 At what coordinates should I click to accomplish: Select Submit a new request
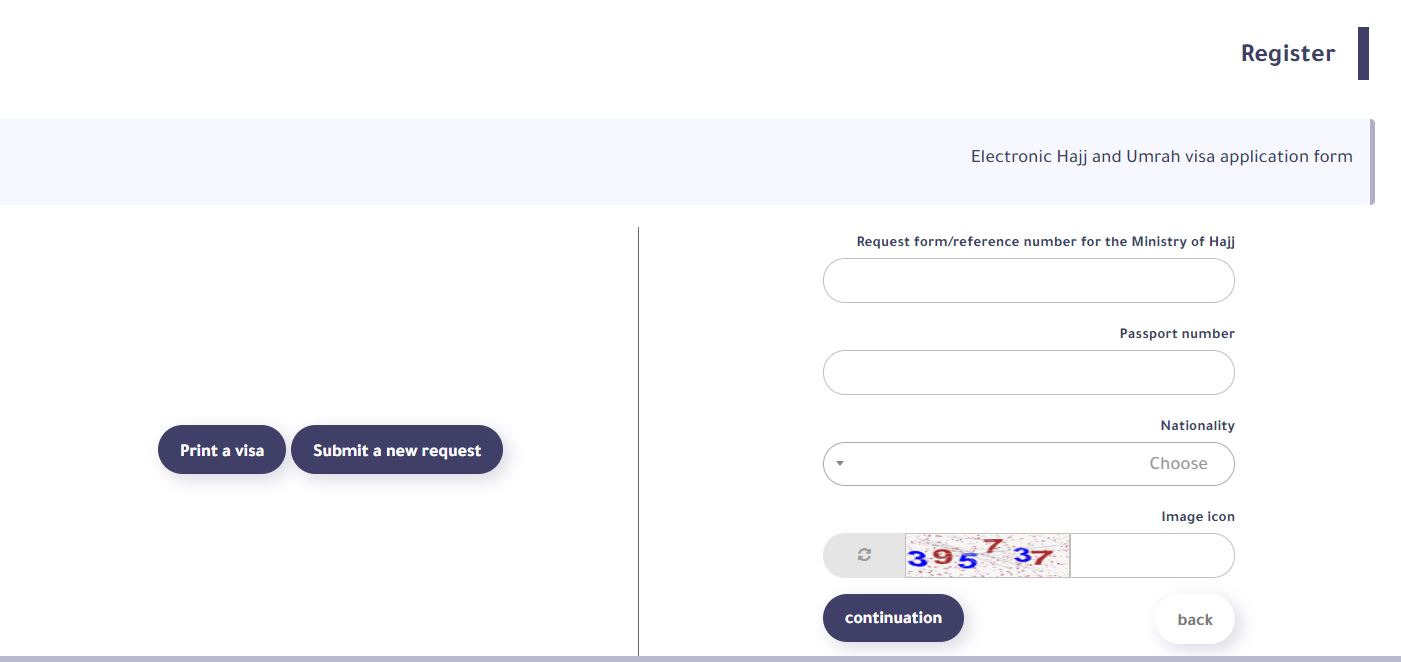point(397,450)
